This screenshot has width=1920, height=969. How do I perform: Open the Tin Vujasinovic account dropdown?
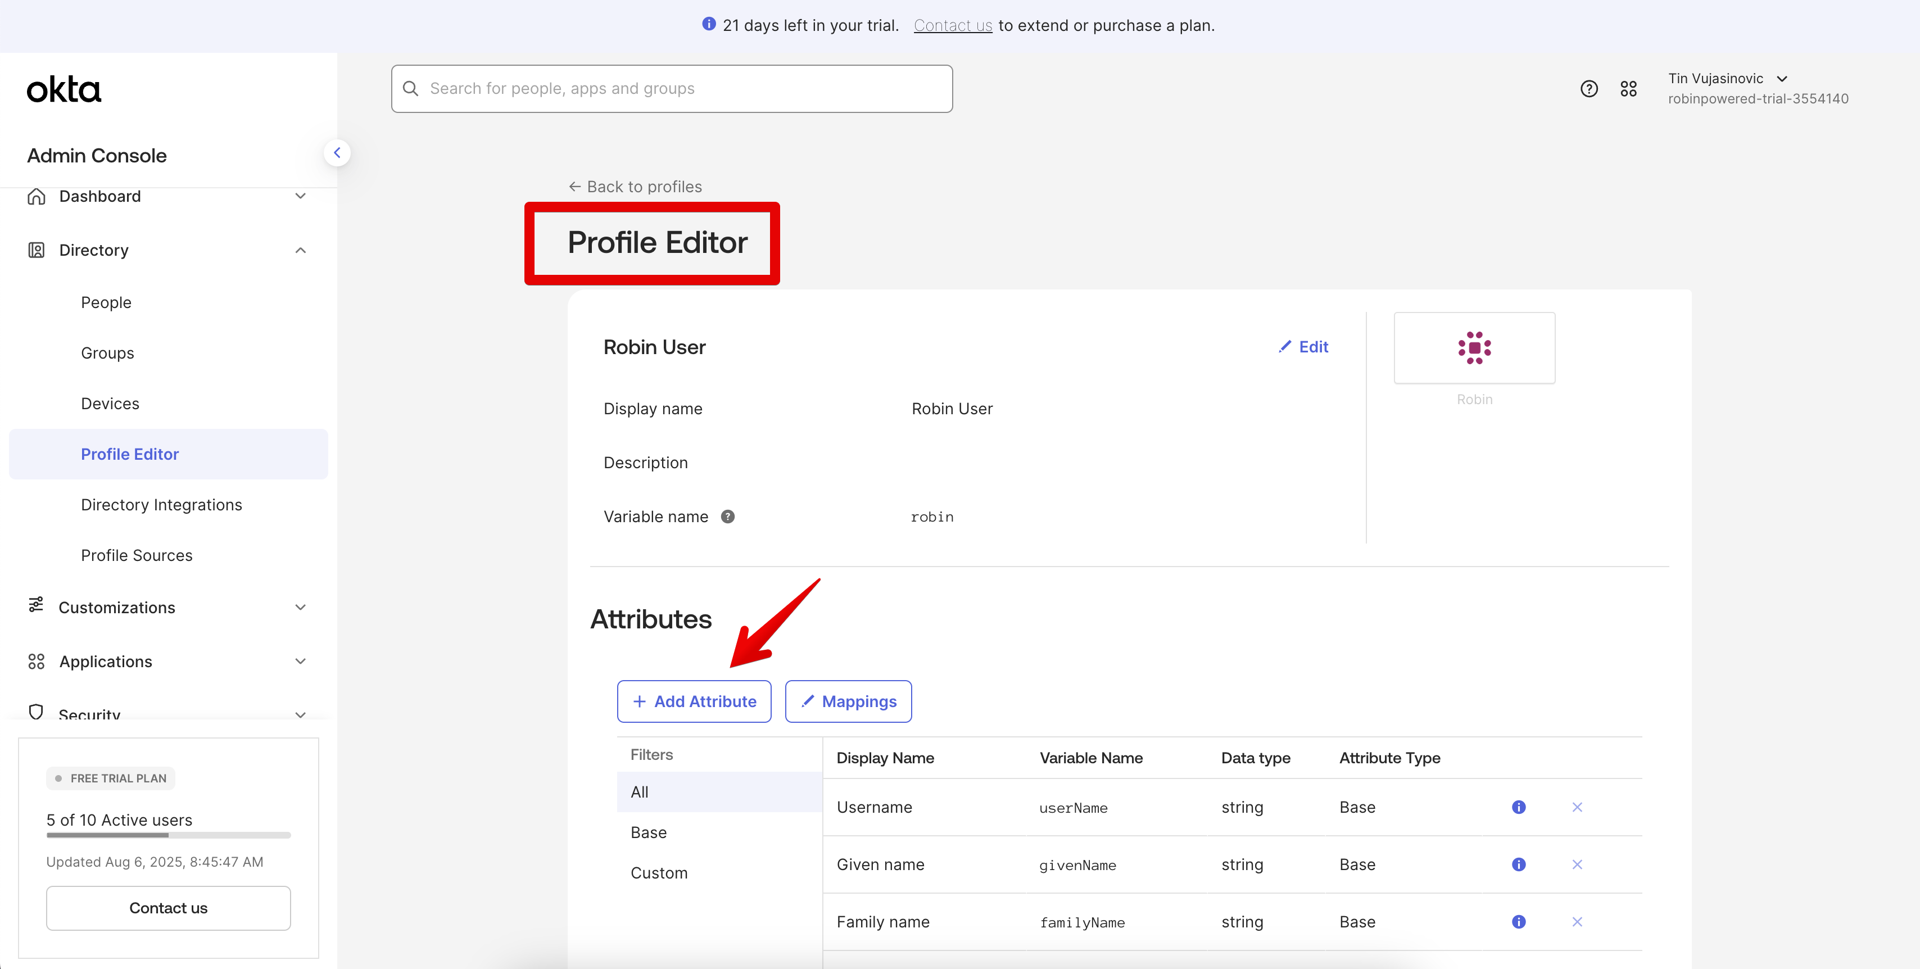coord(1757,88)
